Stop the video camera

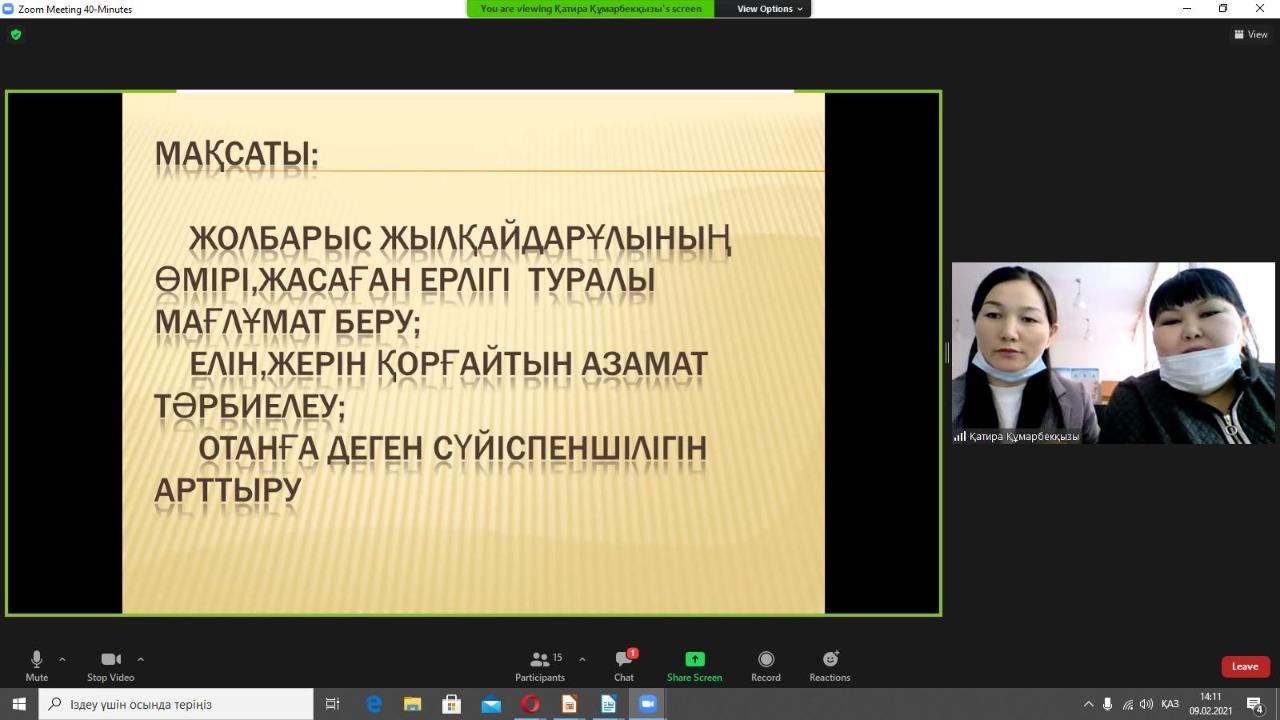pos(111,665)
